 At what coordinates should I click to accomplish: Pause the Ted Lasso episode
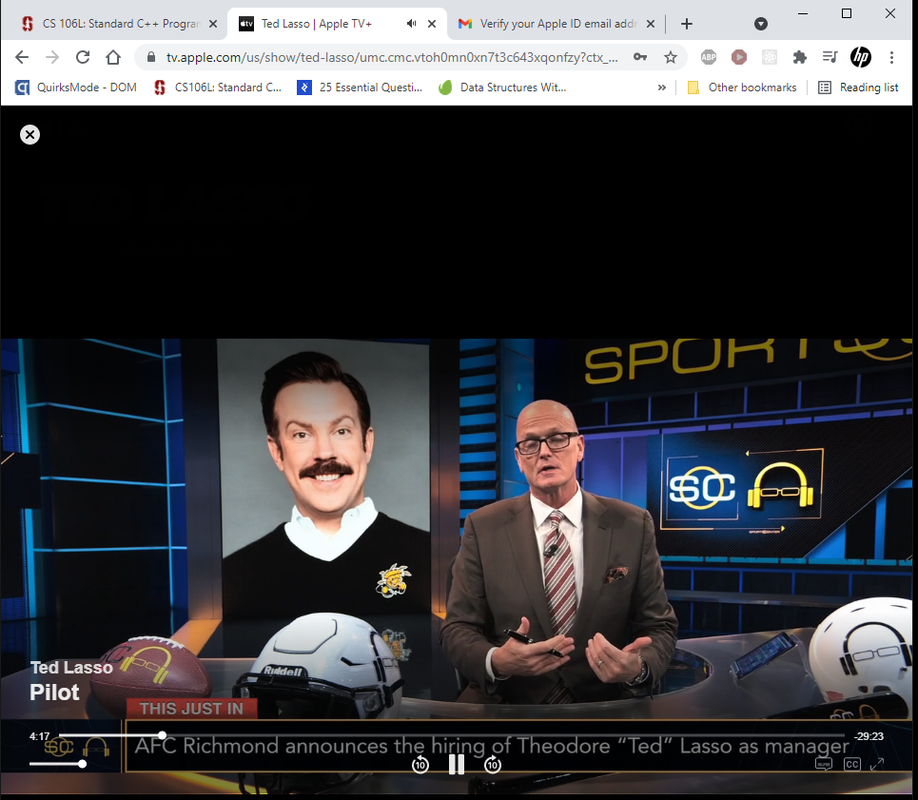click(x=456, y=764)
